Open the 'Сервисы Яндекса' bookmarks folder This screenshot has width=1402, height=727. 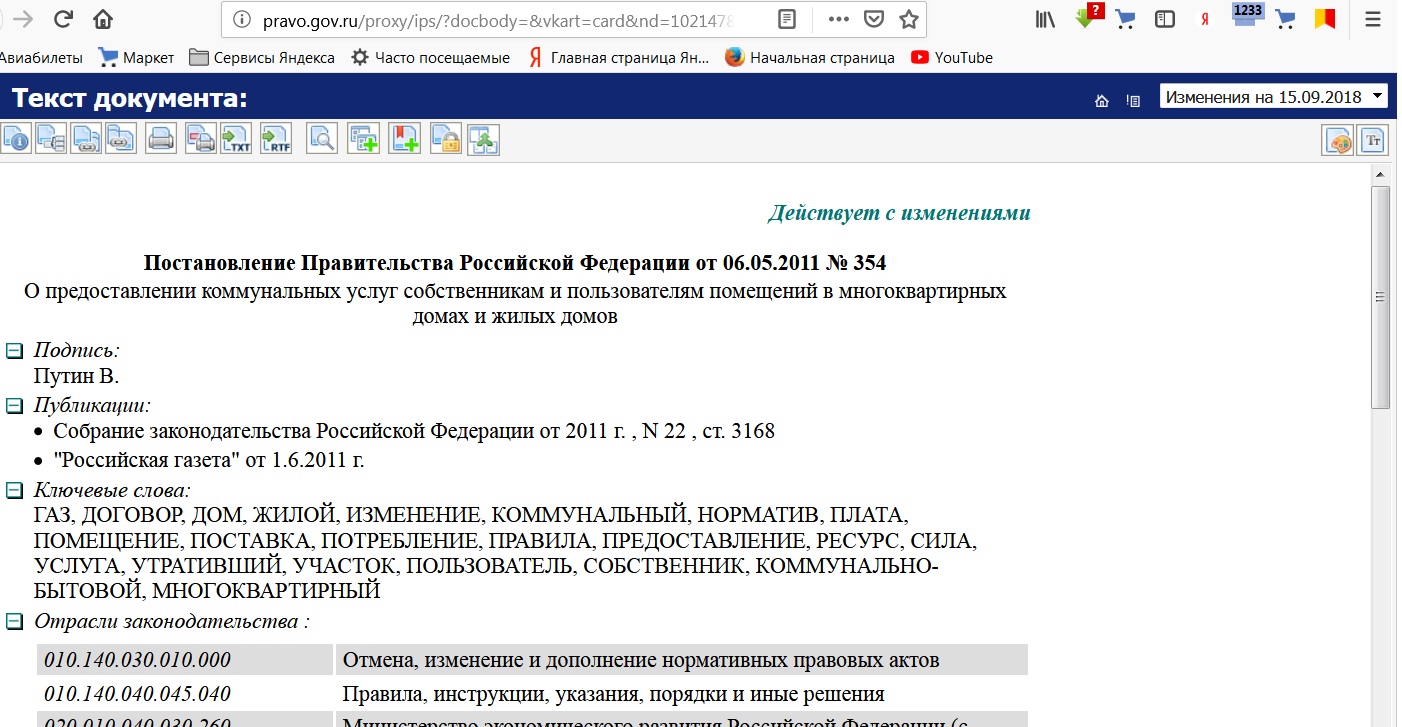pyautogui.click(x=262, y=58)
